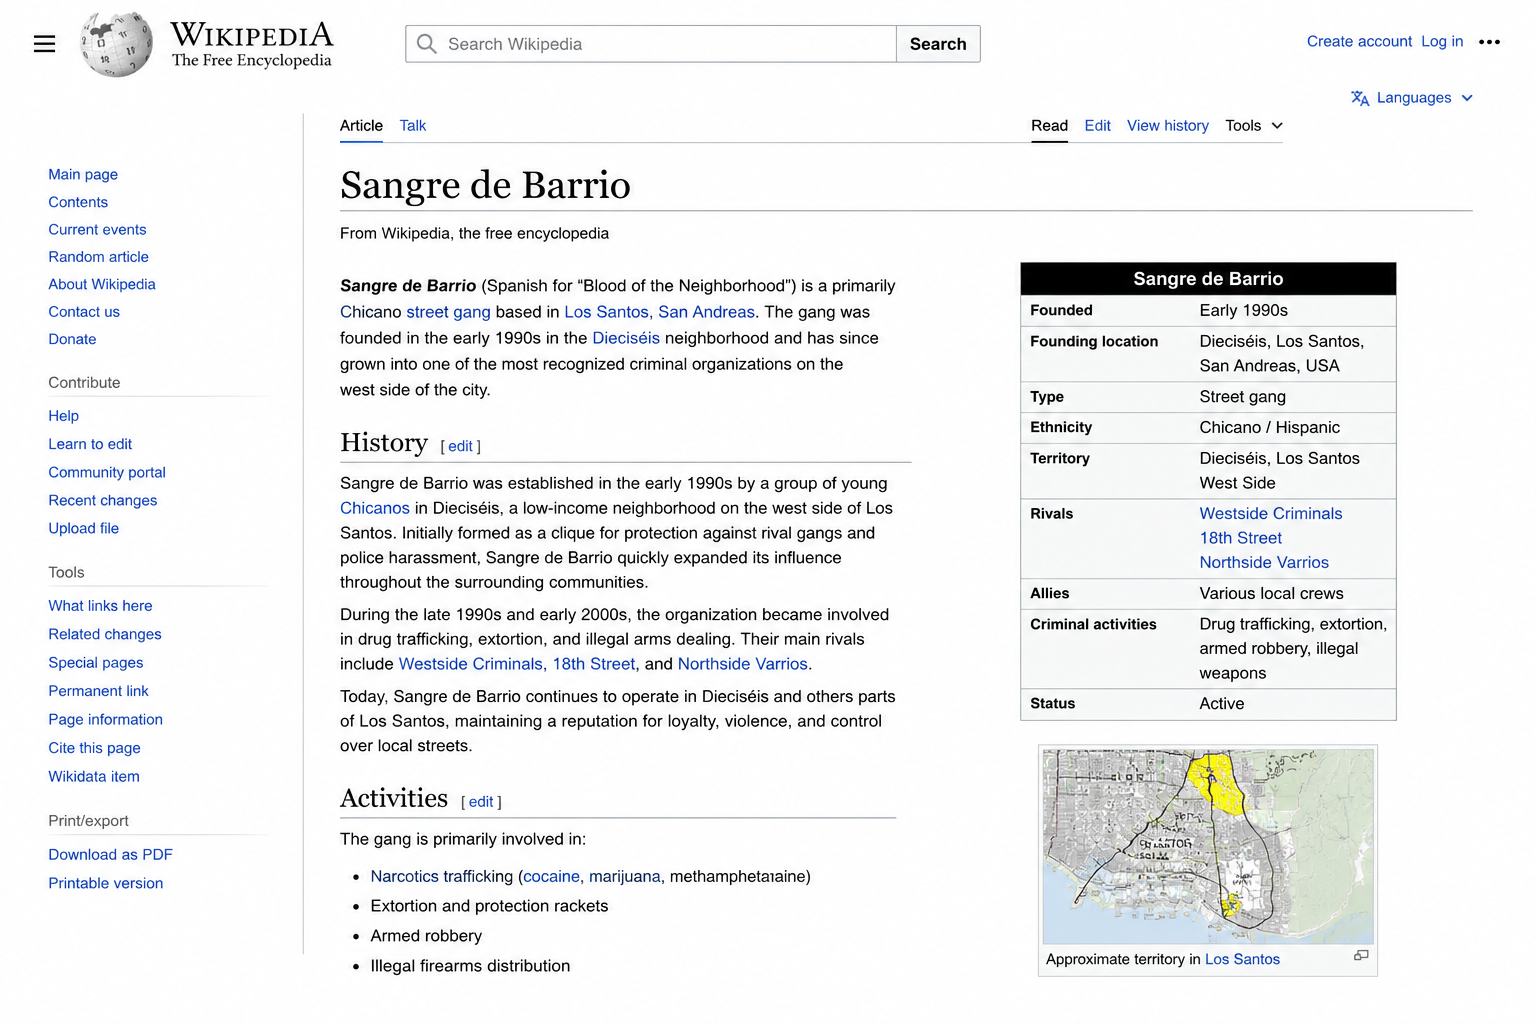1536x1024 pixels.
Task: Click the Log in link
Action: coord(1442,41)
